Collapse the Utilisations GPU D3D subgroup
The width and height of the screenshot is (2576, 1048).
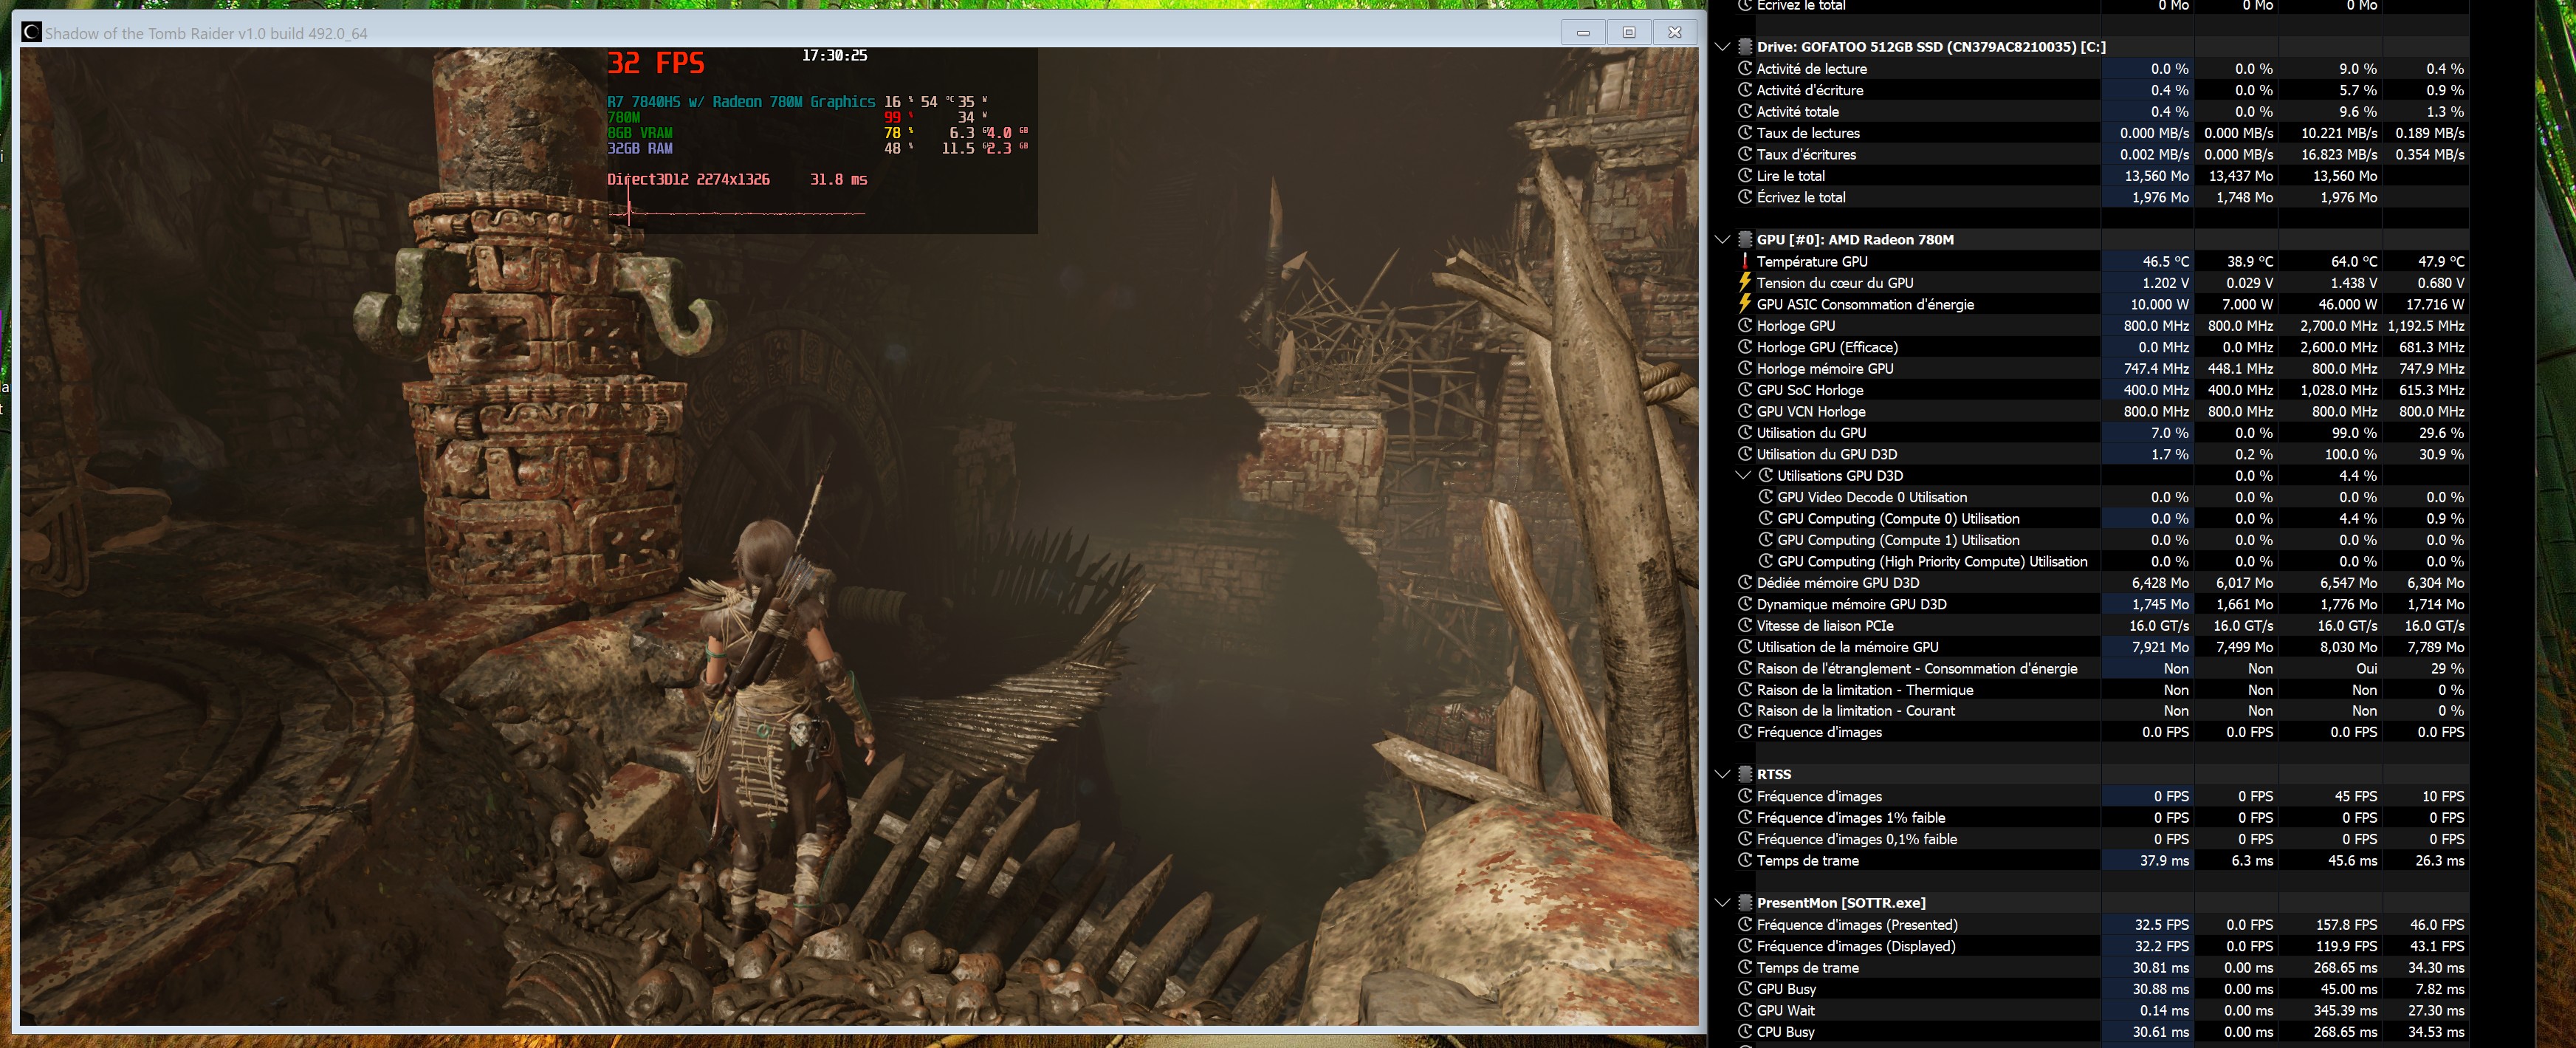point(1743,476)
